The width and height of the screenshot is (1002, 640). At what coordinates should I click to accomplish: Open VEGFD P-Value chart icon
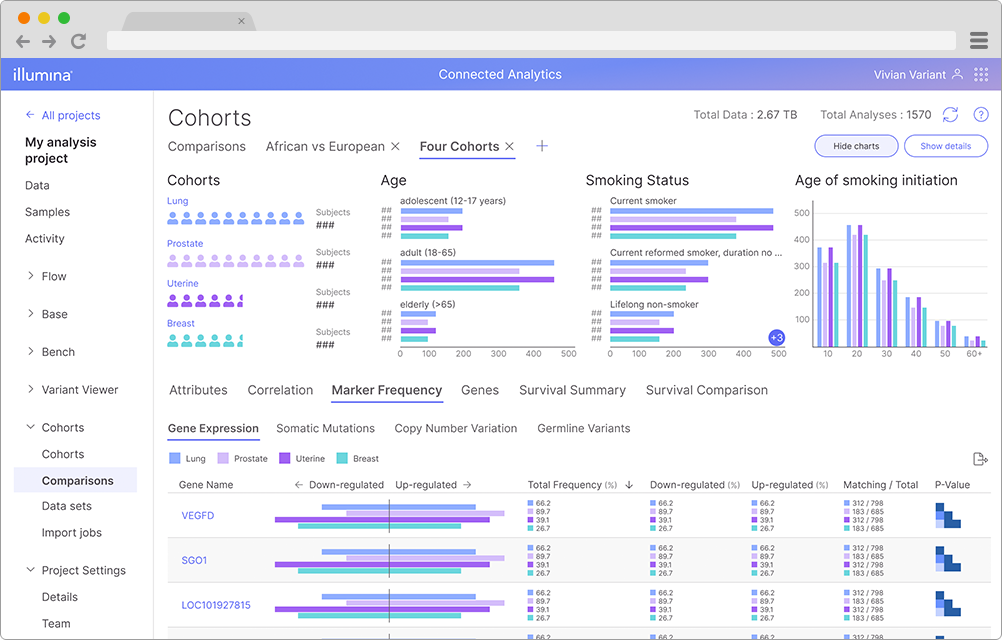(x=948, y=515)
